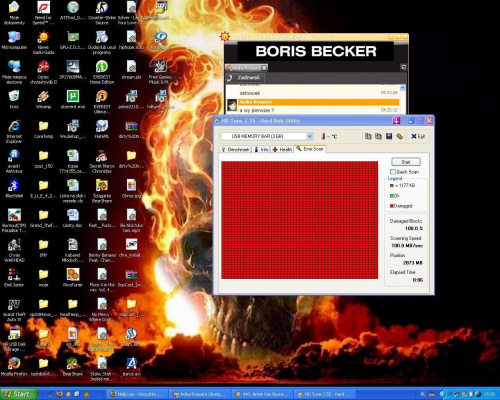The width and height of the screenshot is (500, 400).
Task: Click the blue floppy save icon in HD Tune
Action: 389,136
